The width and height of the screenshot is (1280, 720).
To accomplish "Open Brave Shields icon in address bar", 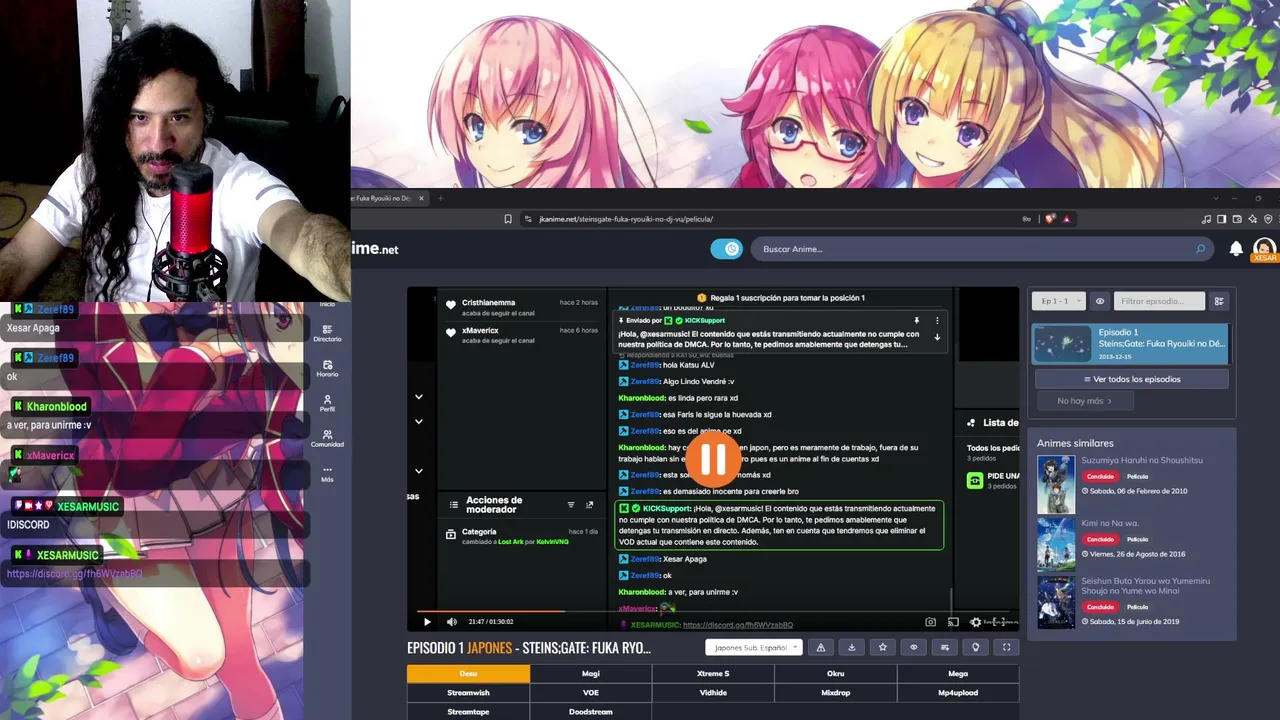I will [x=1049, y=219].
